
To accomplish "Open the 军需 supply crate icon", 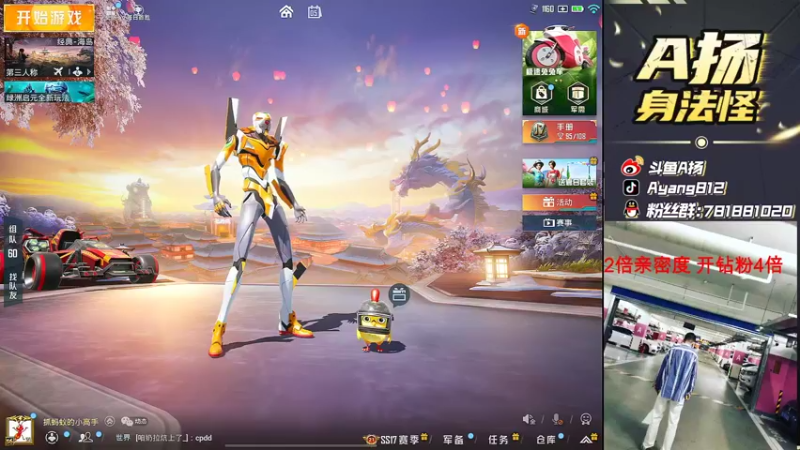I will [x=578, y=97].
